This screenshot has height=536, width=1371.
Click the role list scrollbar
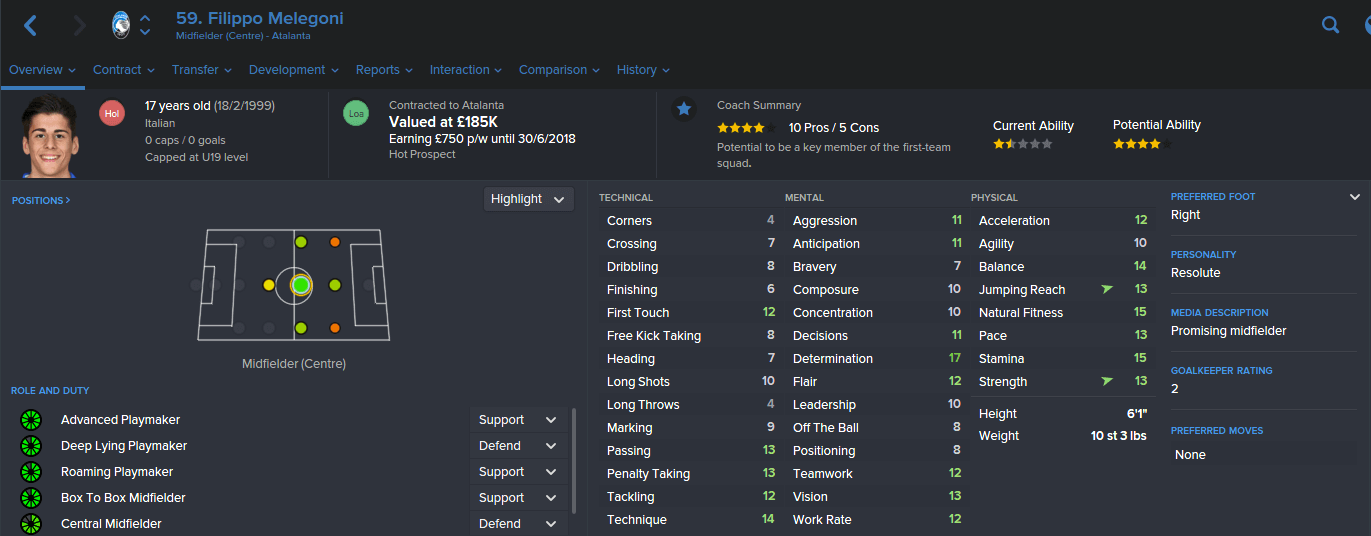pyautogui.click(x=574, y=459)
